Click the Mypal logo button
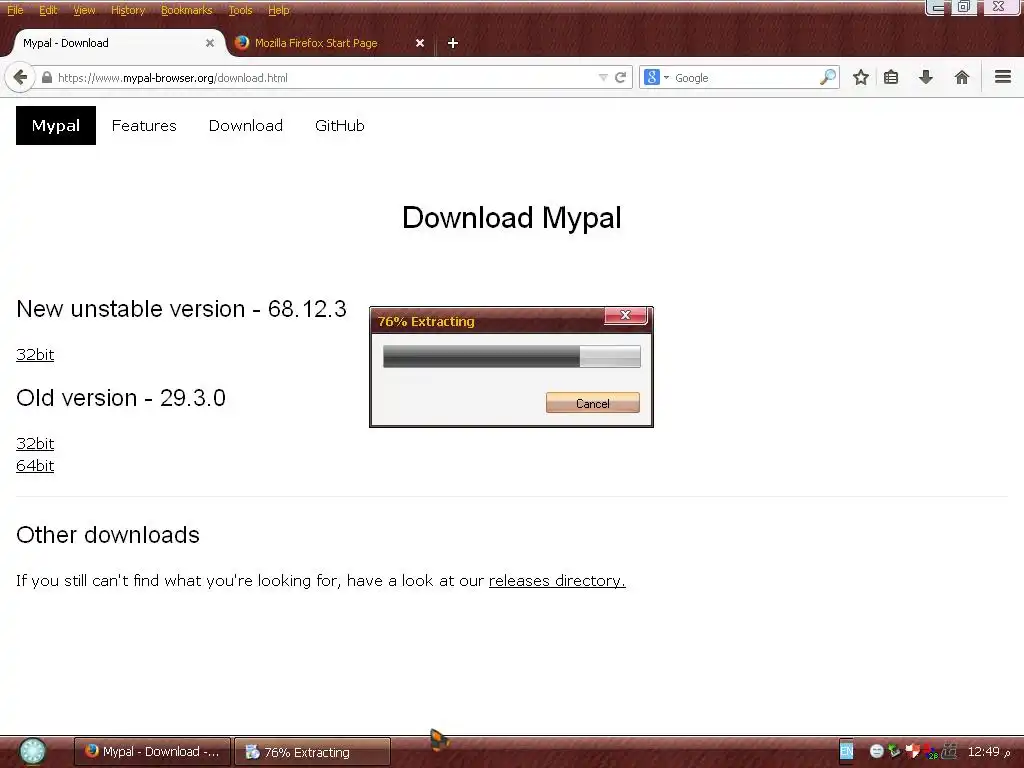Viewport: 1024px width, 768px height. [x=56, y=125]
